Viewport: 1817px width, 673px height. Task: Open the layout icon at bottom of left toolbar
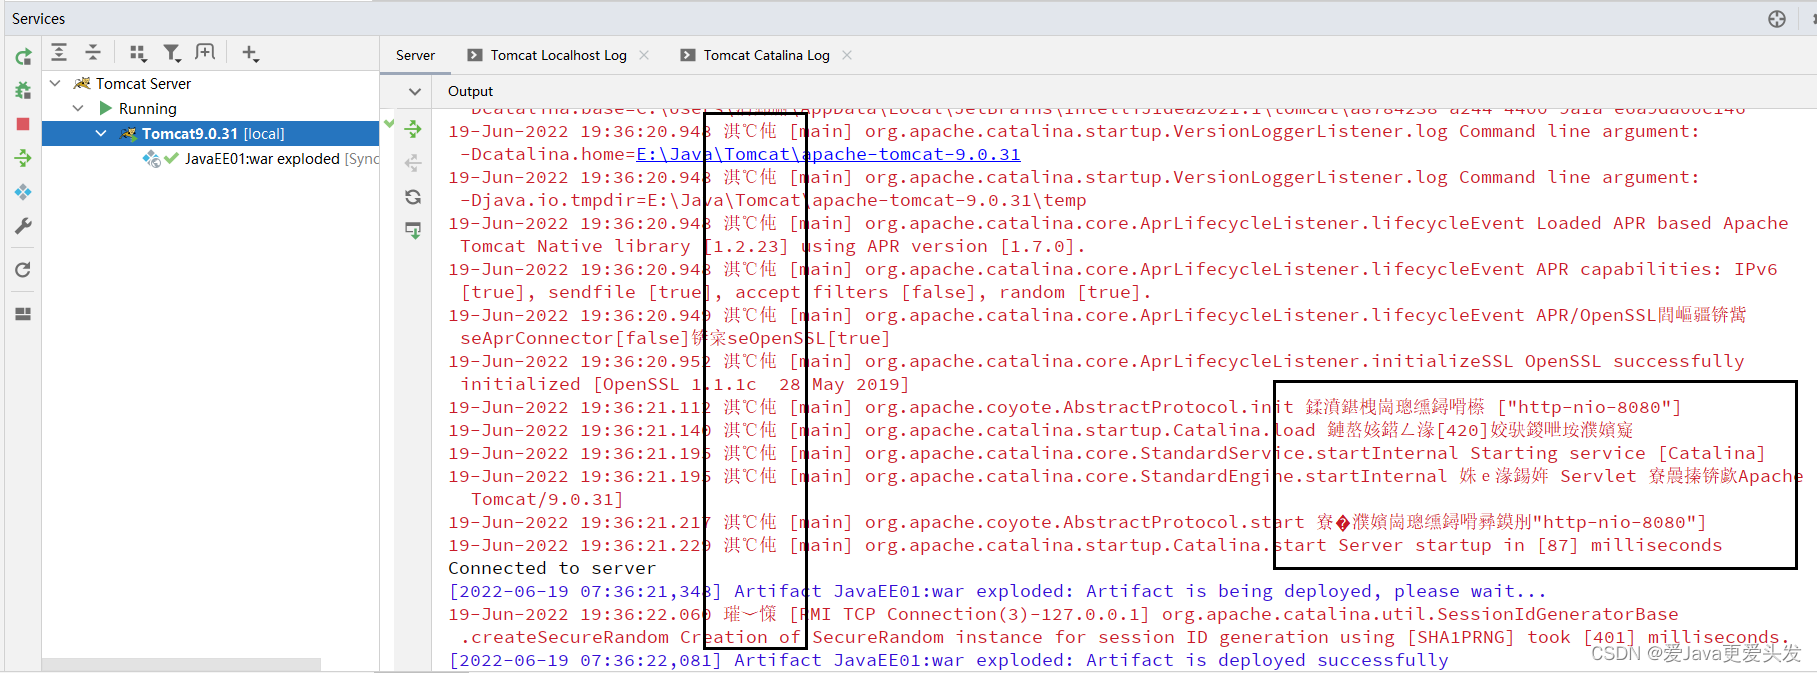(23, 314)
